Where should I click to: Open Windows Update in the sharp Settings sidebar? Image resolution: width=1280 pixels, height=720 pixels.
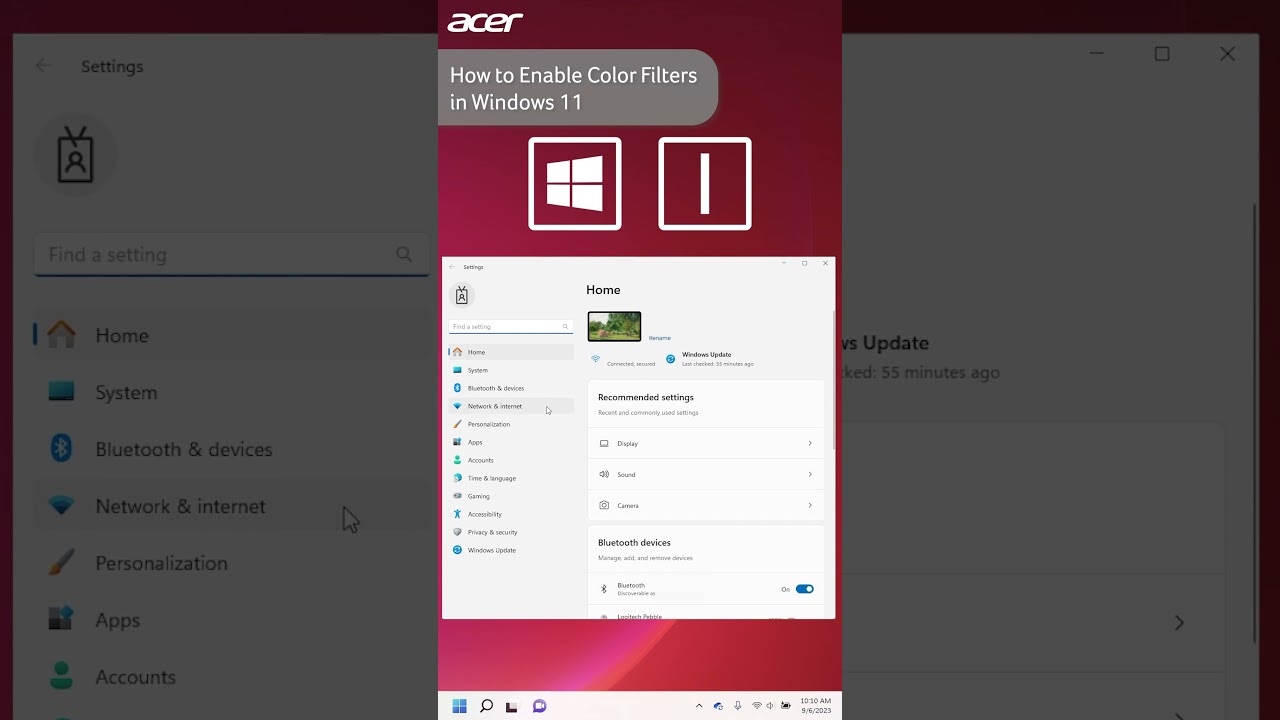point(511,550)
